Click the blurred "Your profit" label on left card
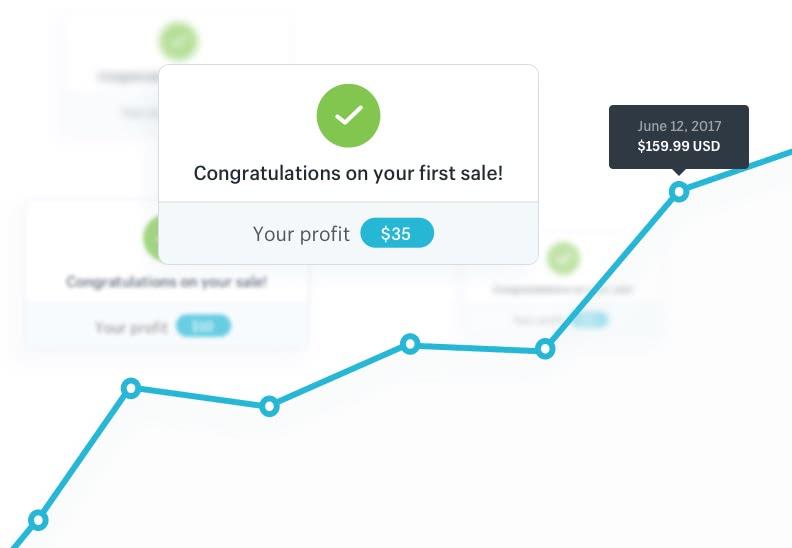 [x=131, y=327]
